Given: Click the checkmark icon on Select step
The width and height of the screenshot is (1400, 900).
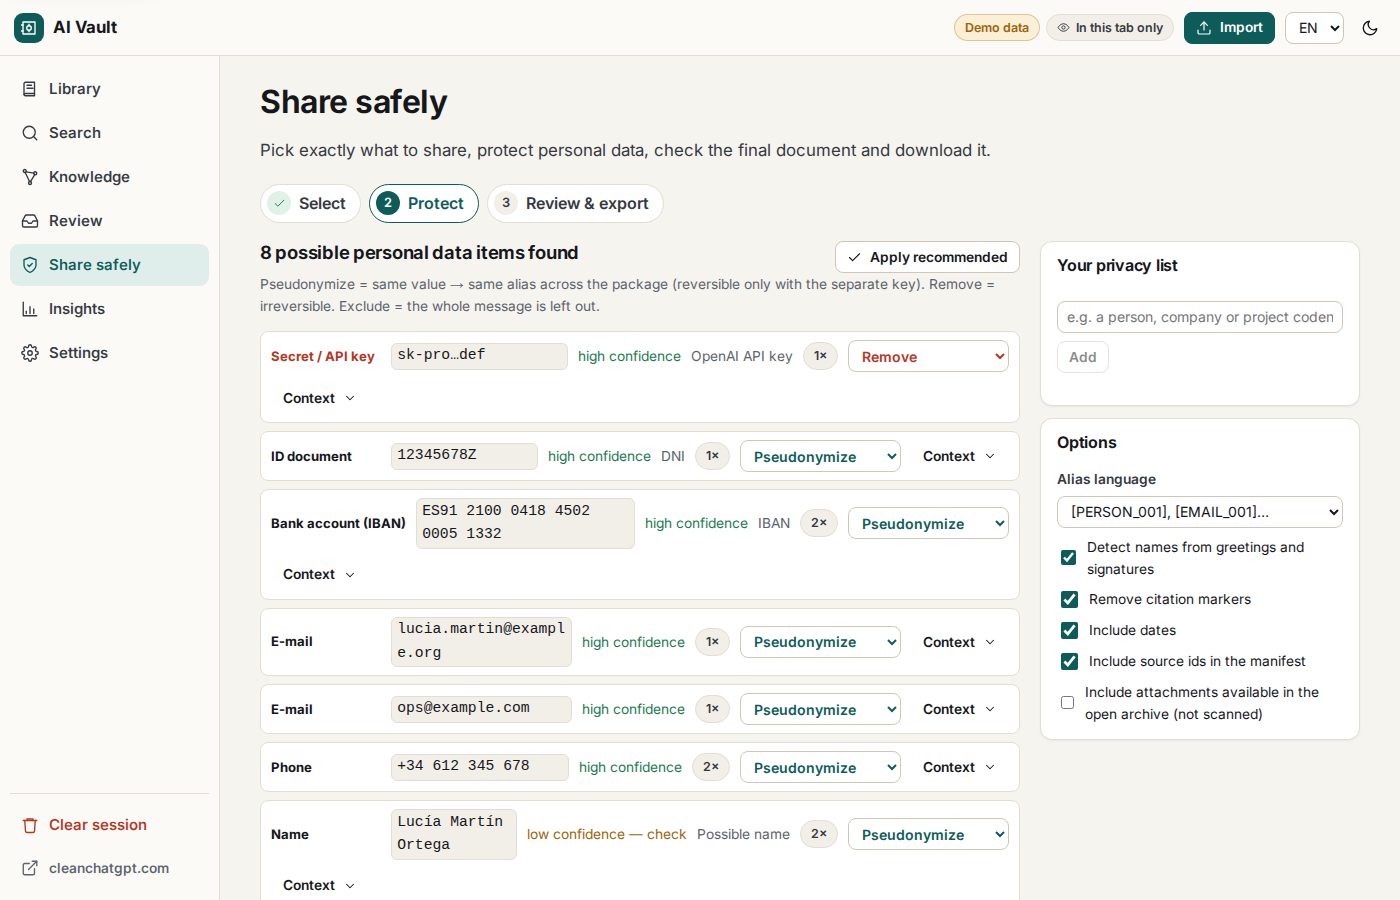Looking at the screenshot, I should click(280, 203).
